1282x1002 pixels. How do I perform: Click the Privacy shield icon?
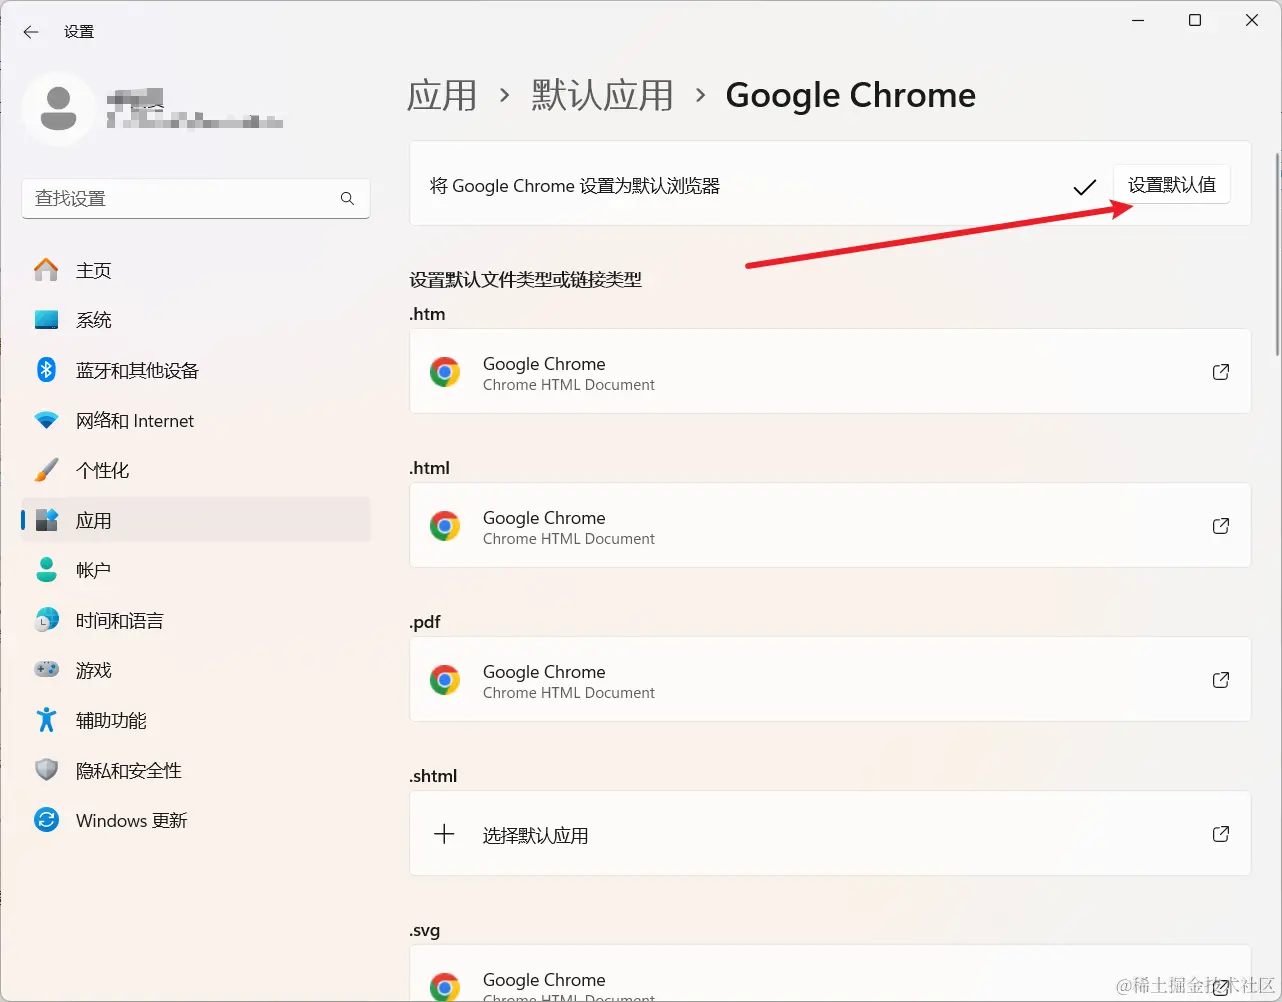point(46,770)
